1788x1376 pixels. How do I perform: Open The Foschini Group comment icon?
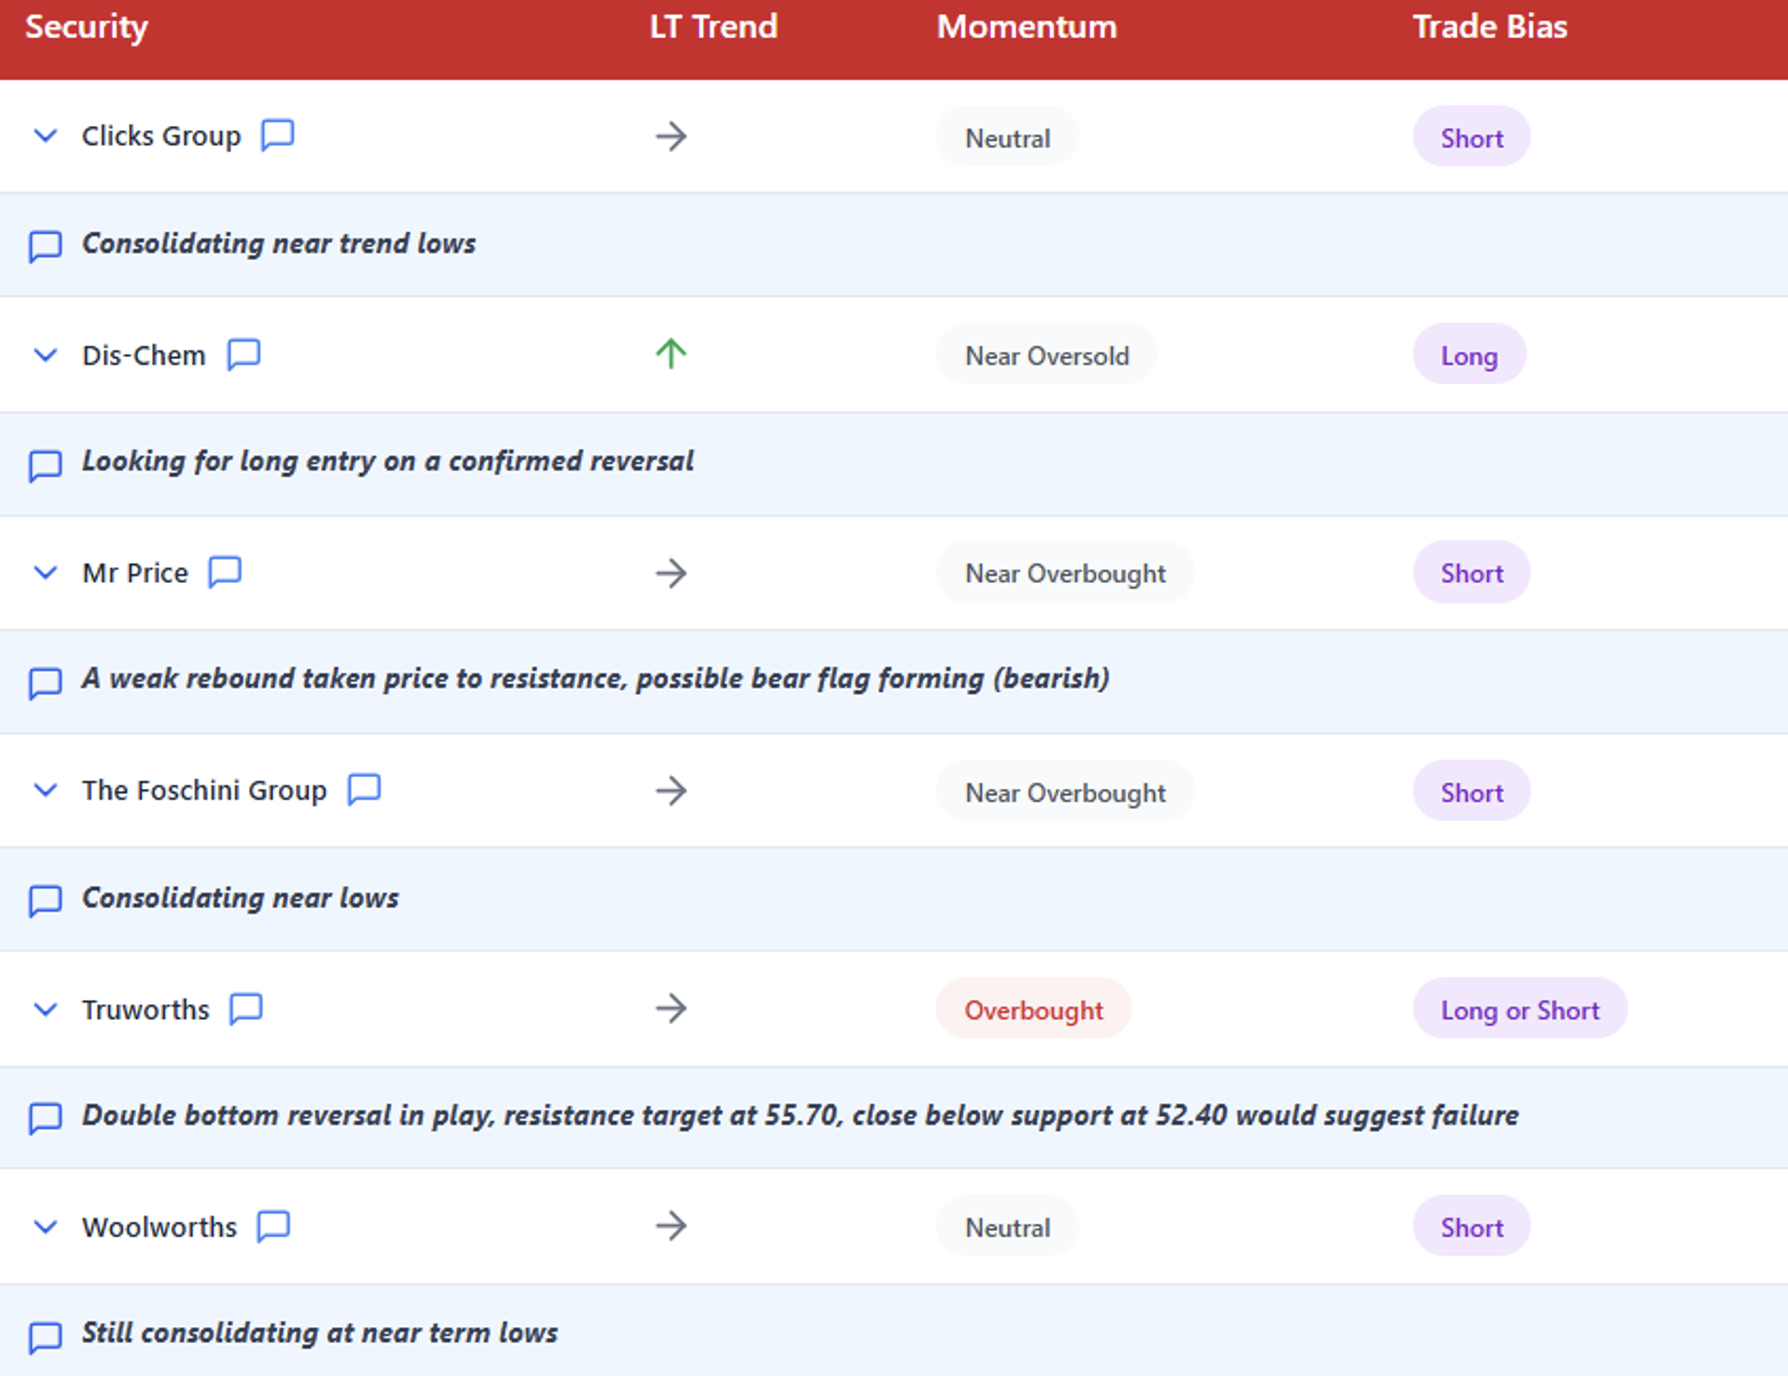click(x=364, y=789)
